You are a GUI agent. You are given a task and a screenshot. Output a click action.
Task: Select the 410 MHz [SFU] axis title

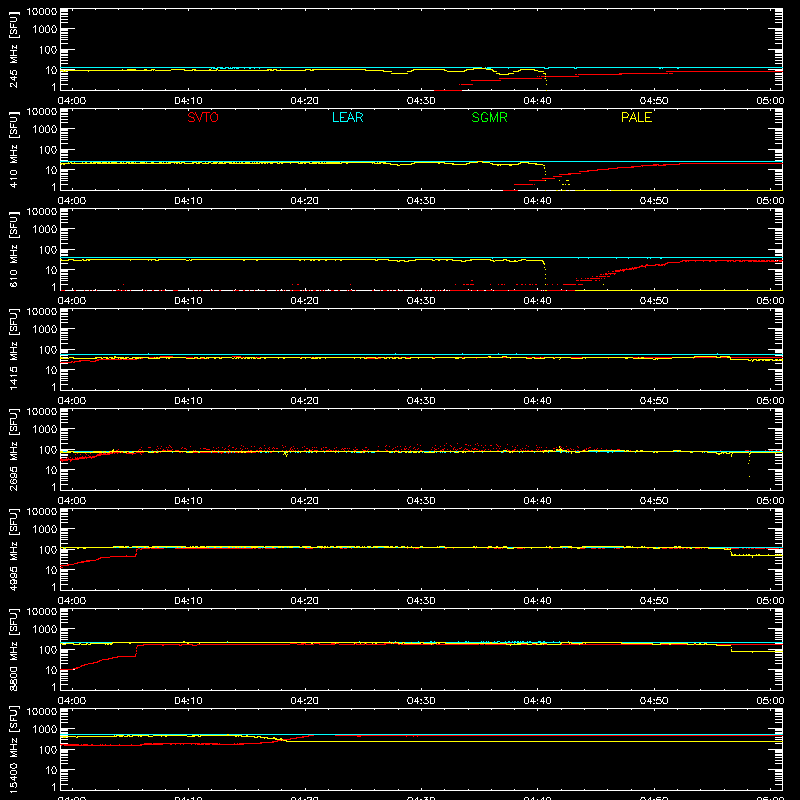(14, 149)
